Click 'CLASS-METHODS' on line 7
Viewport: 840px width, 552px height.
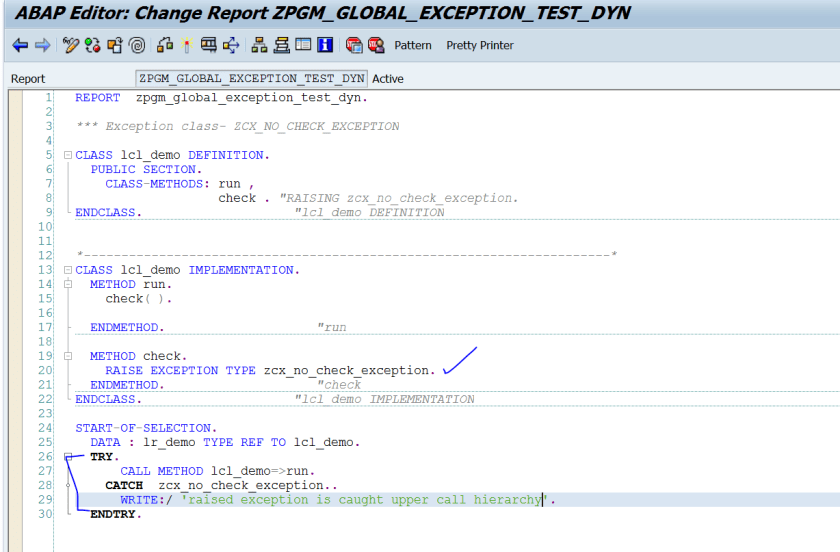point(154,184)
